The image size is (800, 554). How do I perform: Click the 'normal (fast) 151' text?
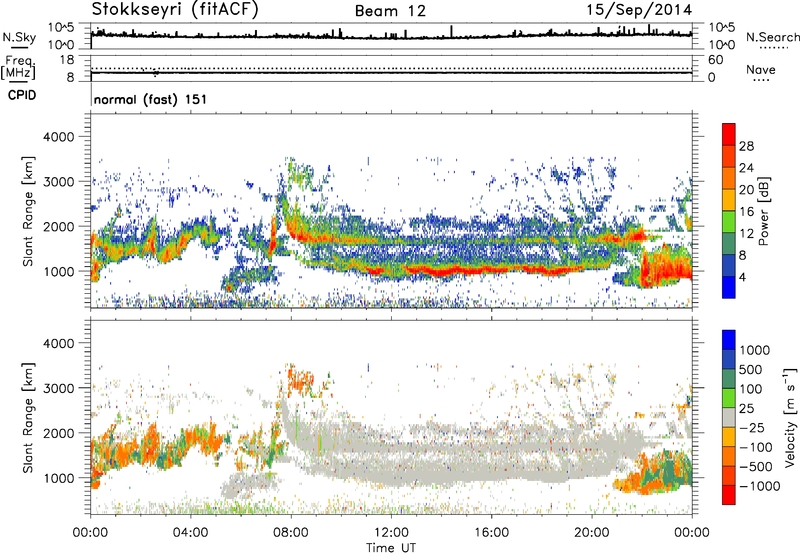tap(151, 99)
